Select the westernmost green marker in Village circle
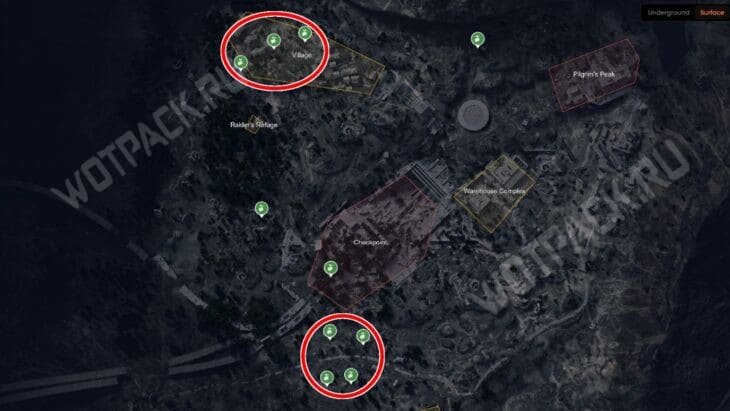The image size is (730, 411). pyautogui.click(x=241, y=63)
